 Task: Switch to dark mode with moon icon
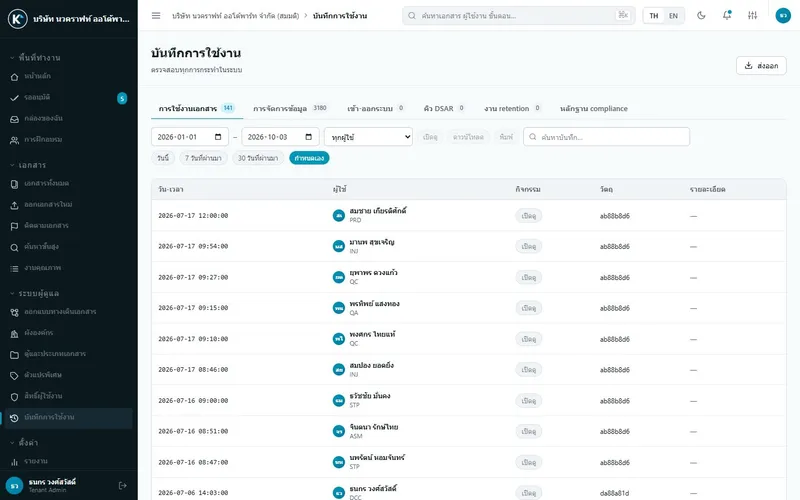coord(702,16)
